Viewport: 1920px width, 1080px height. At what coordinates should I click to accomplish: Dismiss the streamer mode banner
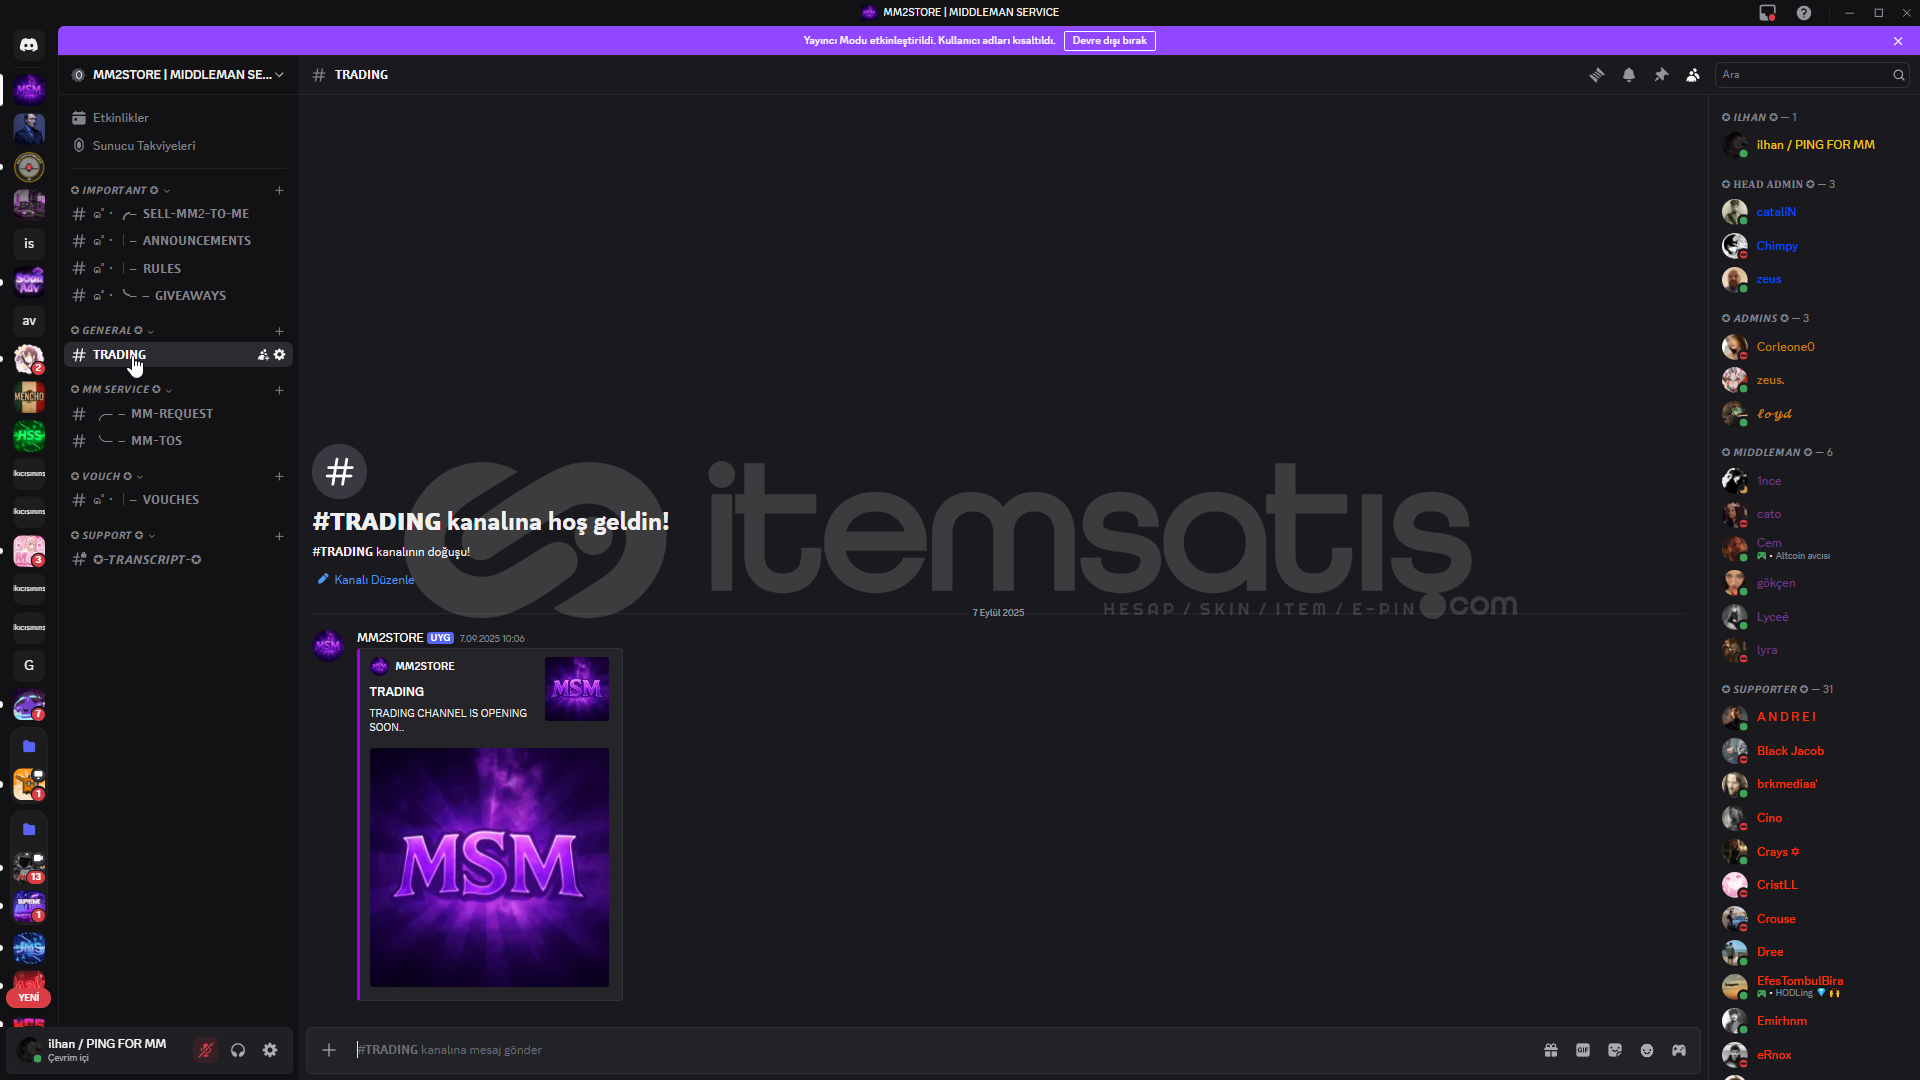coord(1898,41)
